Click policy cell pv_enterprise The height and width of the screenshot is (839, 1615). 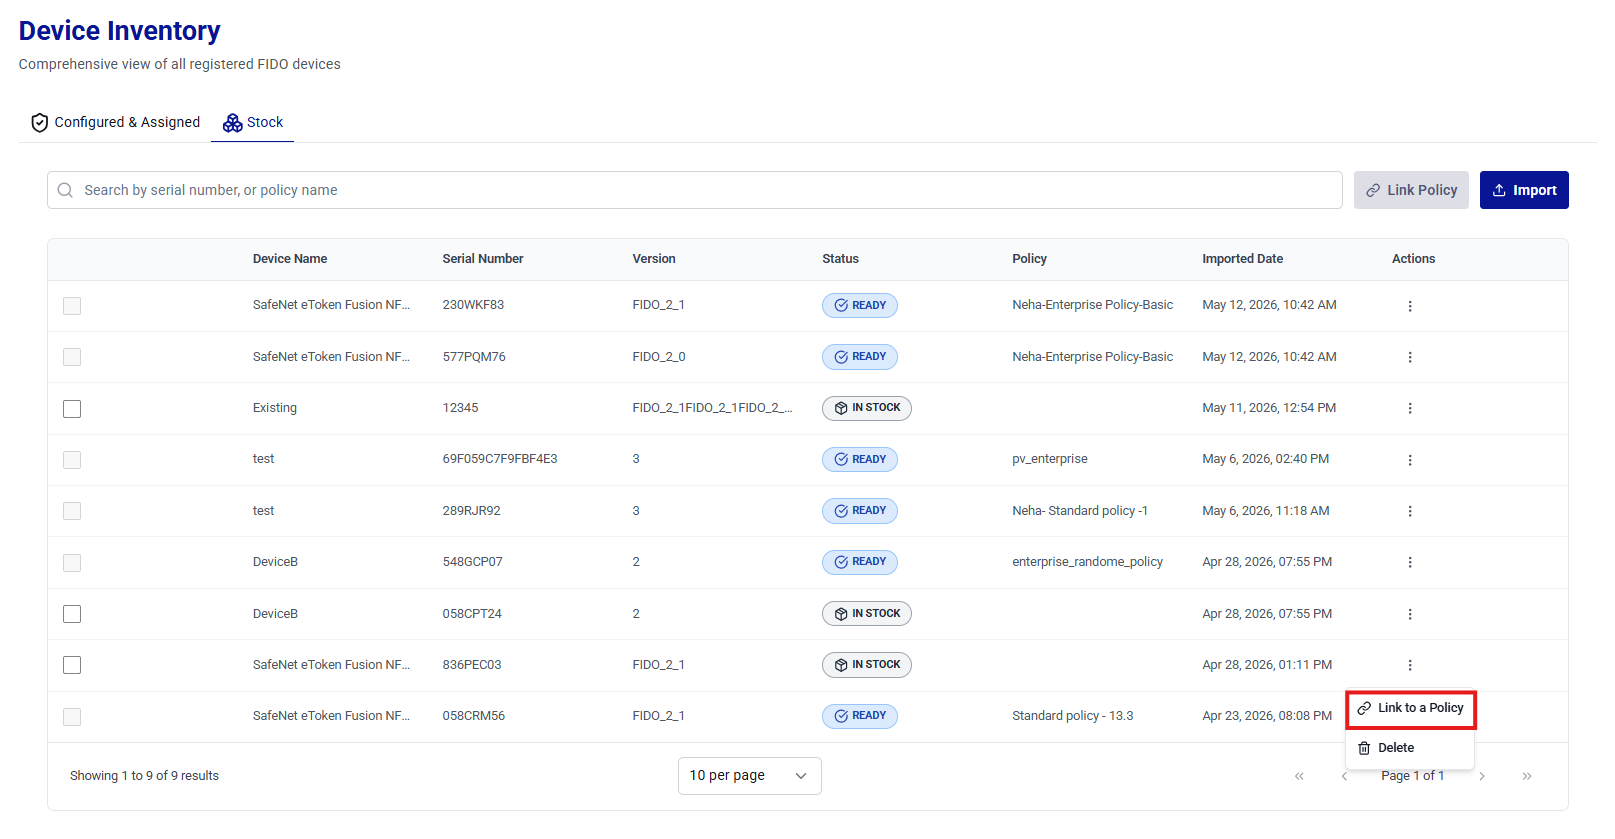click(1050, 459)
